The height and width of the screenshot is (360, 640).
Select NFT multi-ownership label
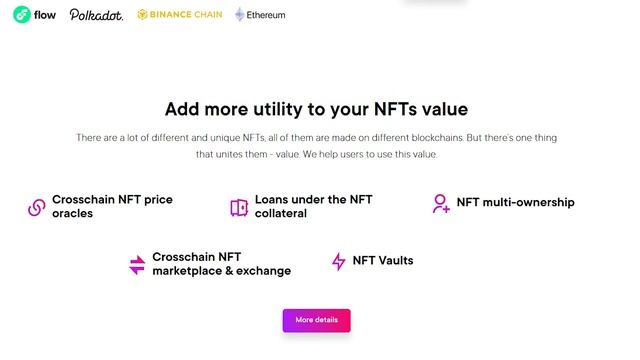click(x=516, y=202)
